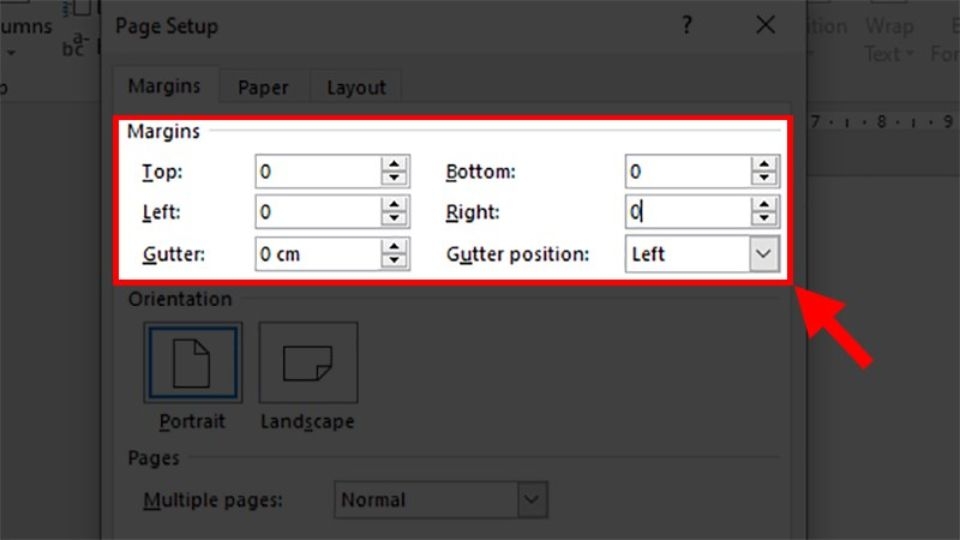Switch to the Layout tab

[356, 88]
